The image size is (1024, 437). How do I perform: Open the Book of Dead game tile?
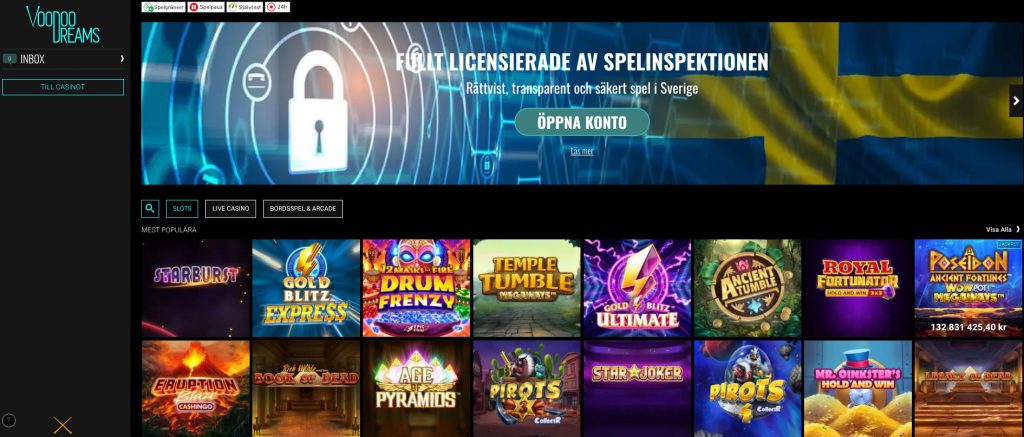click(306, 389)
